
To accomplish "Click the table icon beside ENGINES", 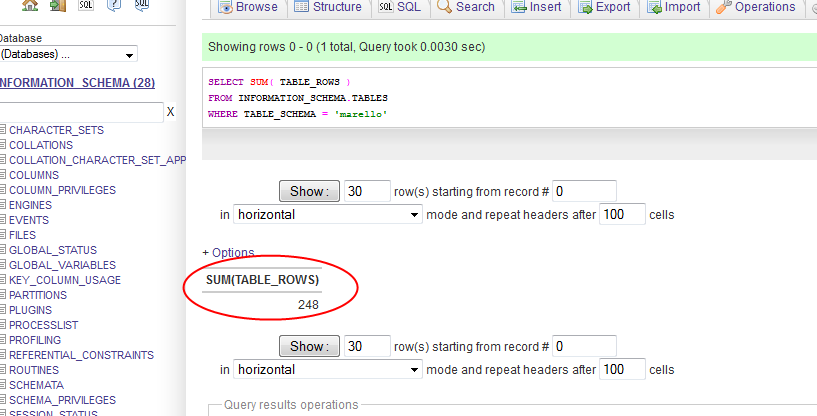I will coord(3,205).
